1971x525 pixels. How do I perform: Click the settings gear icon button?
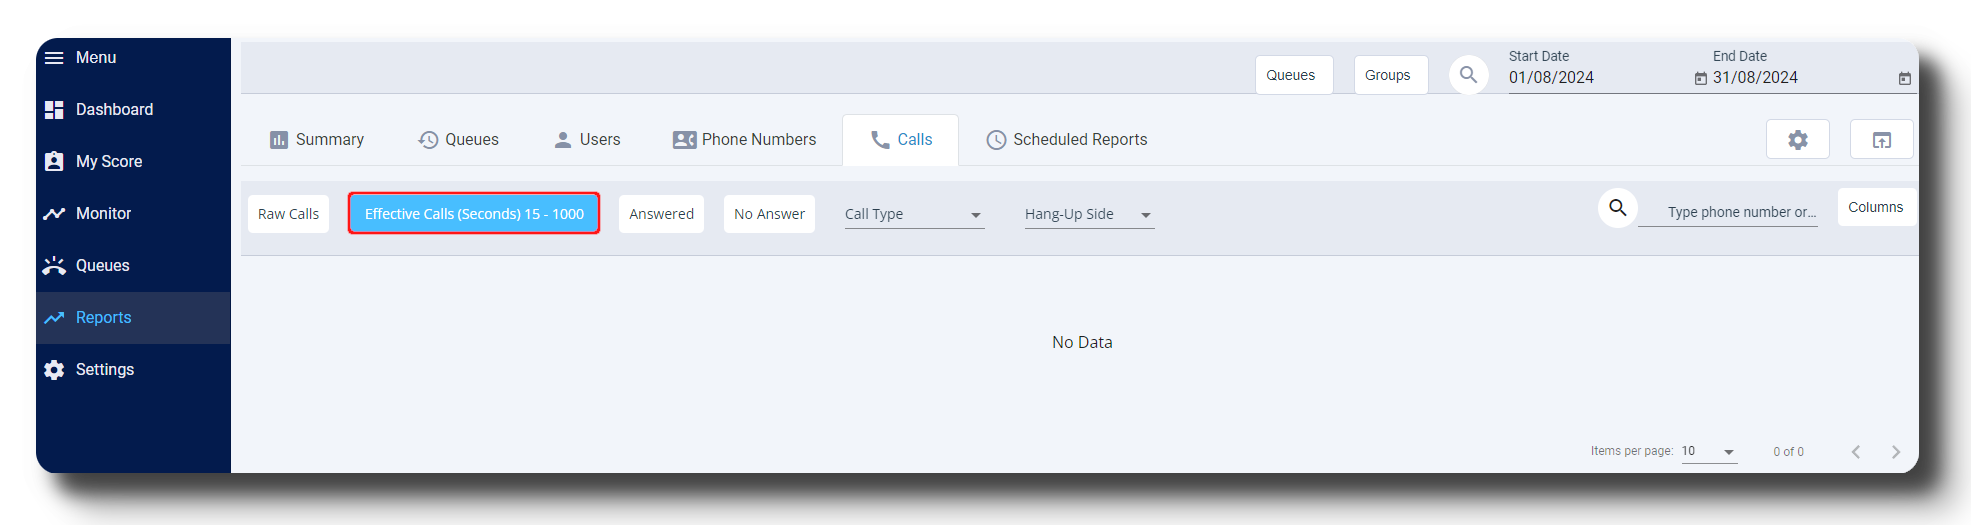[1797, 140]
